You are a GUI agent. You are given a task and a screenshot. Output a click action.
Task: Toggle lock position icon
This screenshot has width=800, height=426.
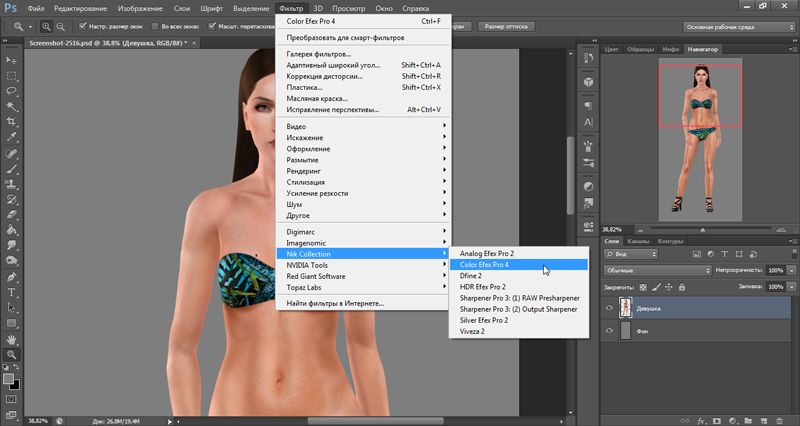pyautogui.click(x=669, y=288)
